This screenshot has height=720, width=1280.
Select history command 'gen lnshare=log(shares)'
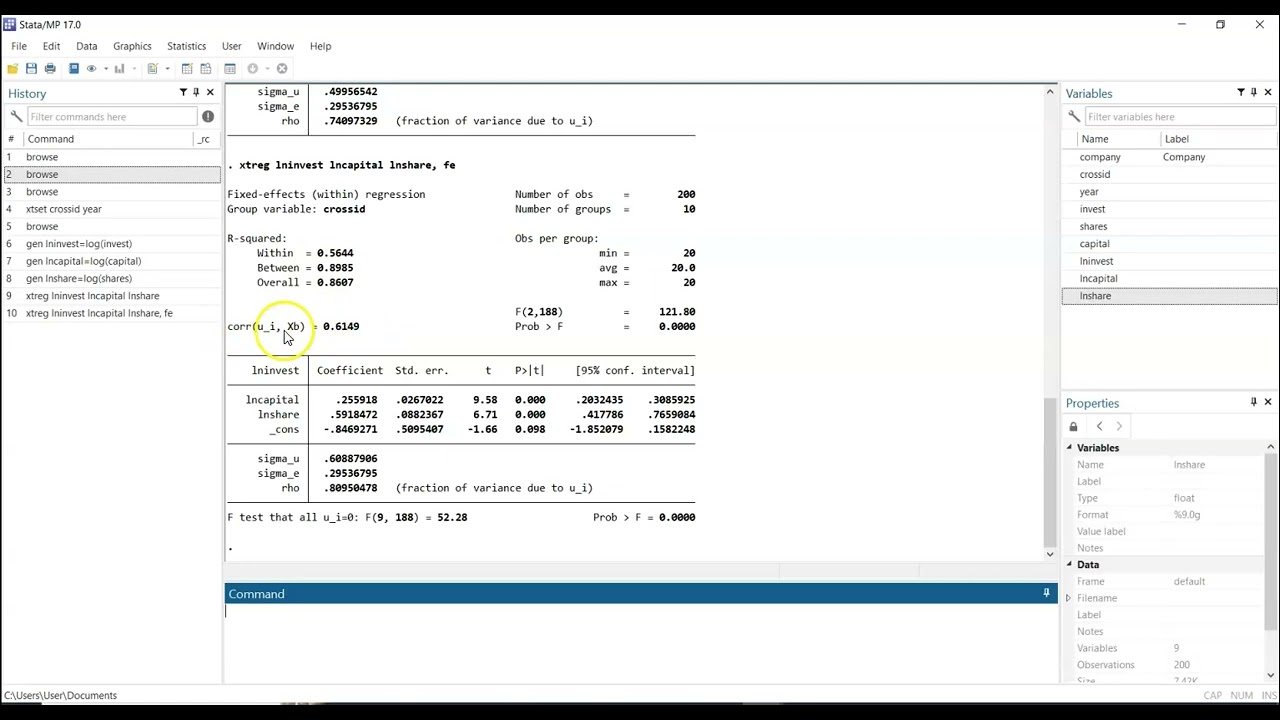(x=111, y=278)
